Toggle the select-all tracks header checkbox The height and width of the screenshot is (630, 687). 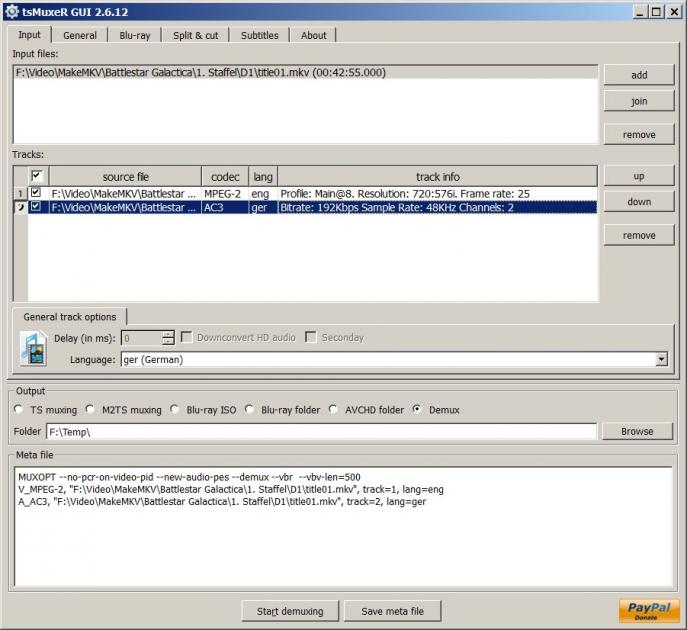(37, 176)
